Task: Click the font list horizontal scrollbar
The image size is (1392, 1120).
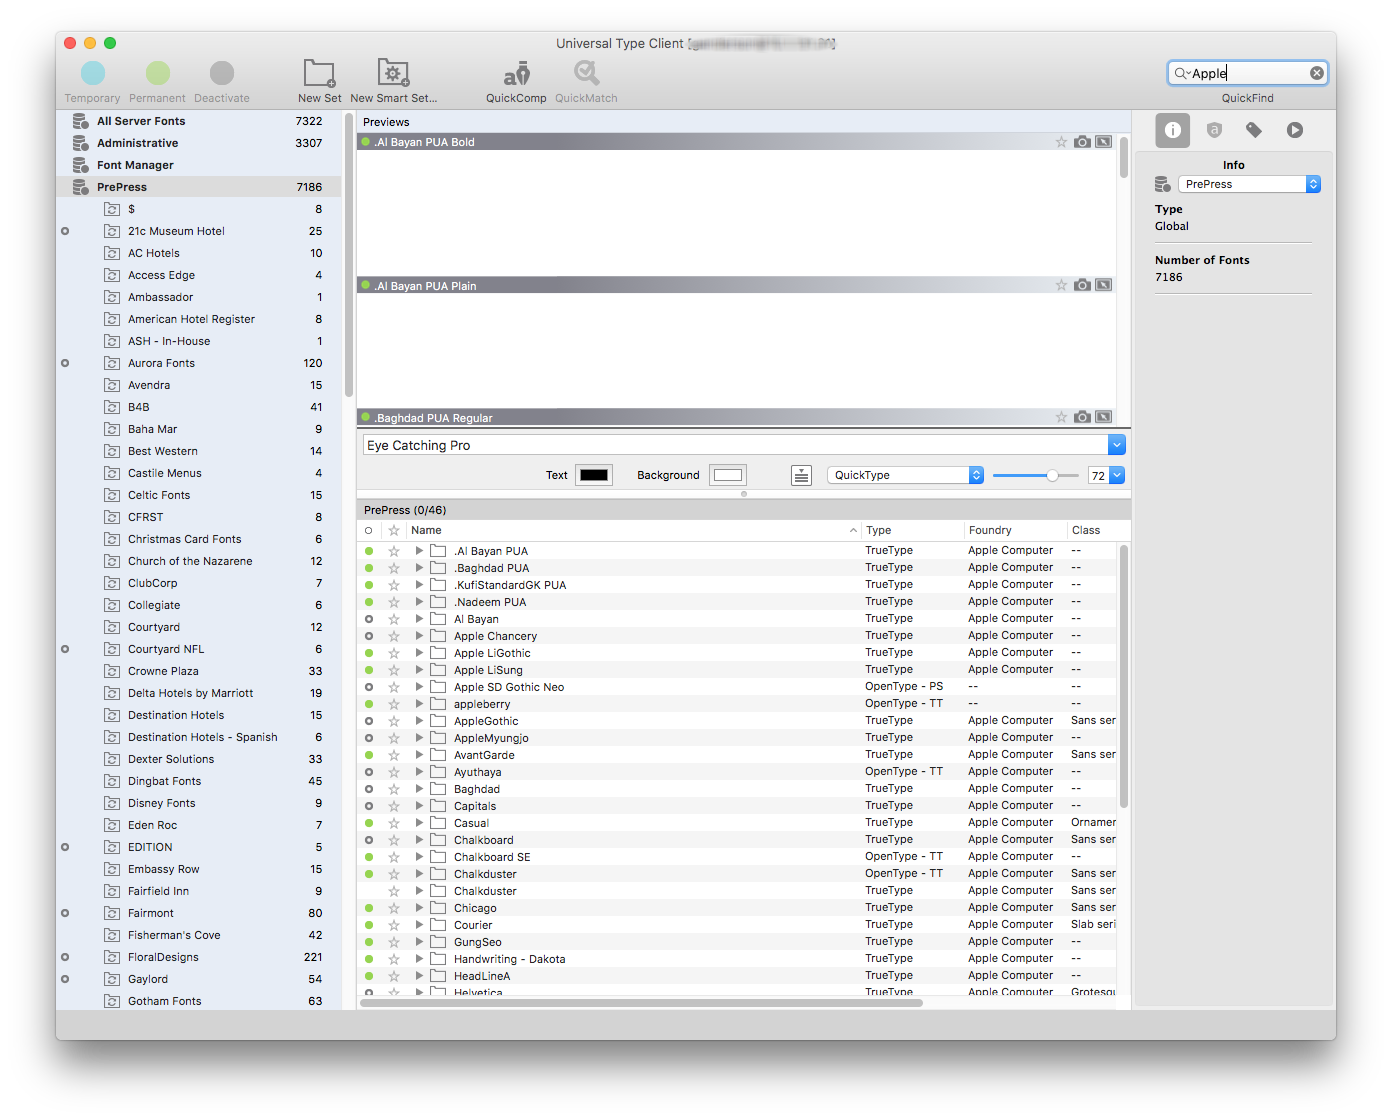Action: click(x=641, y=1002)
